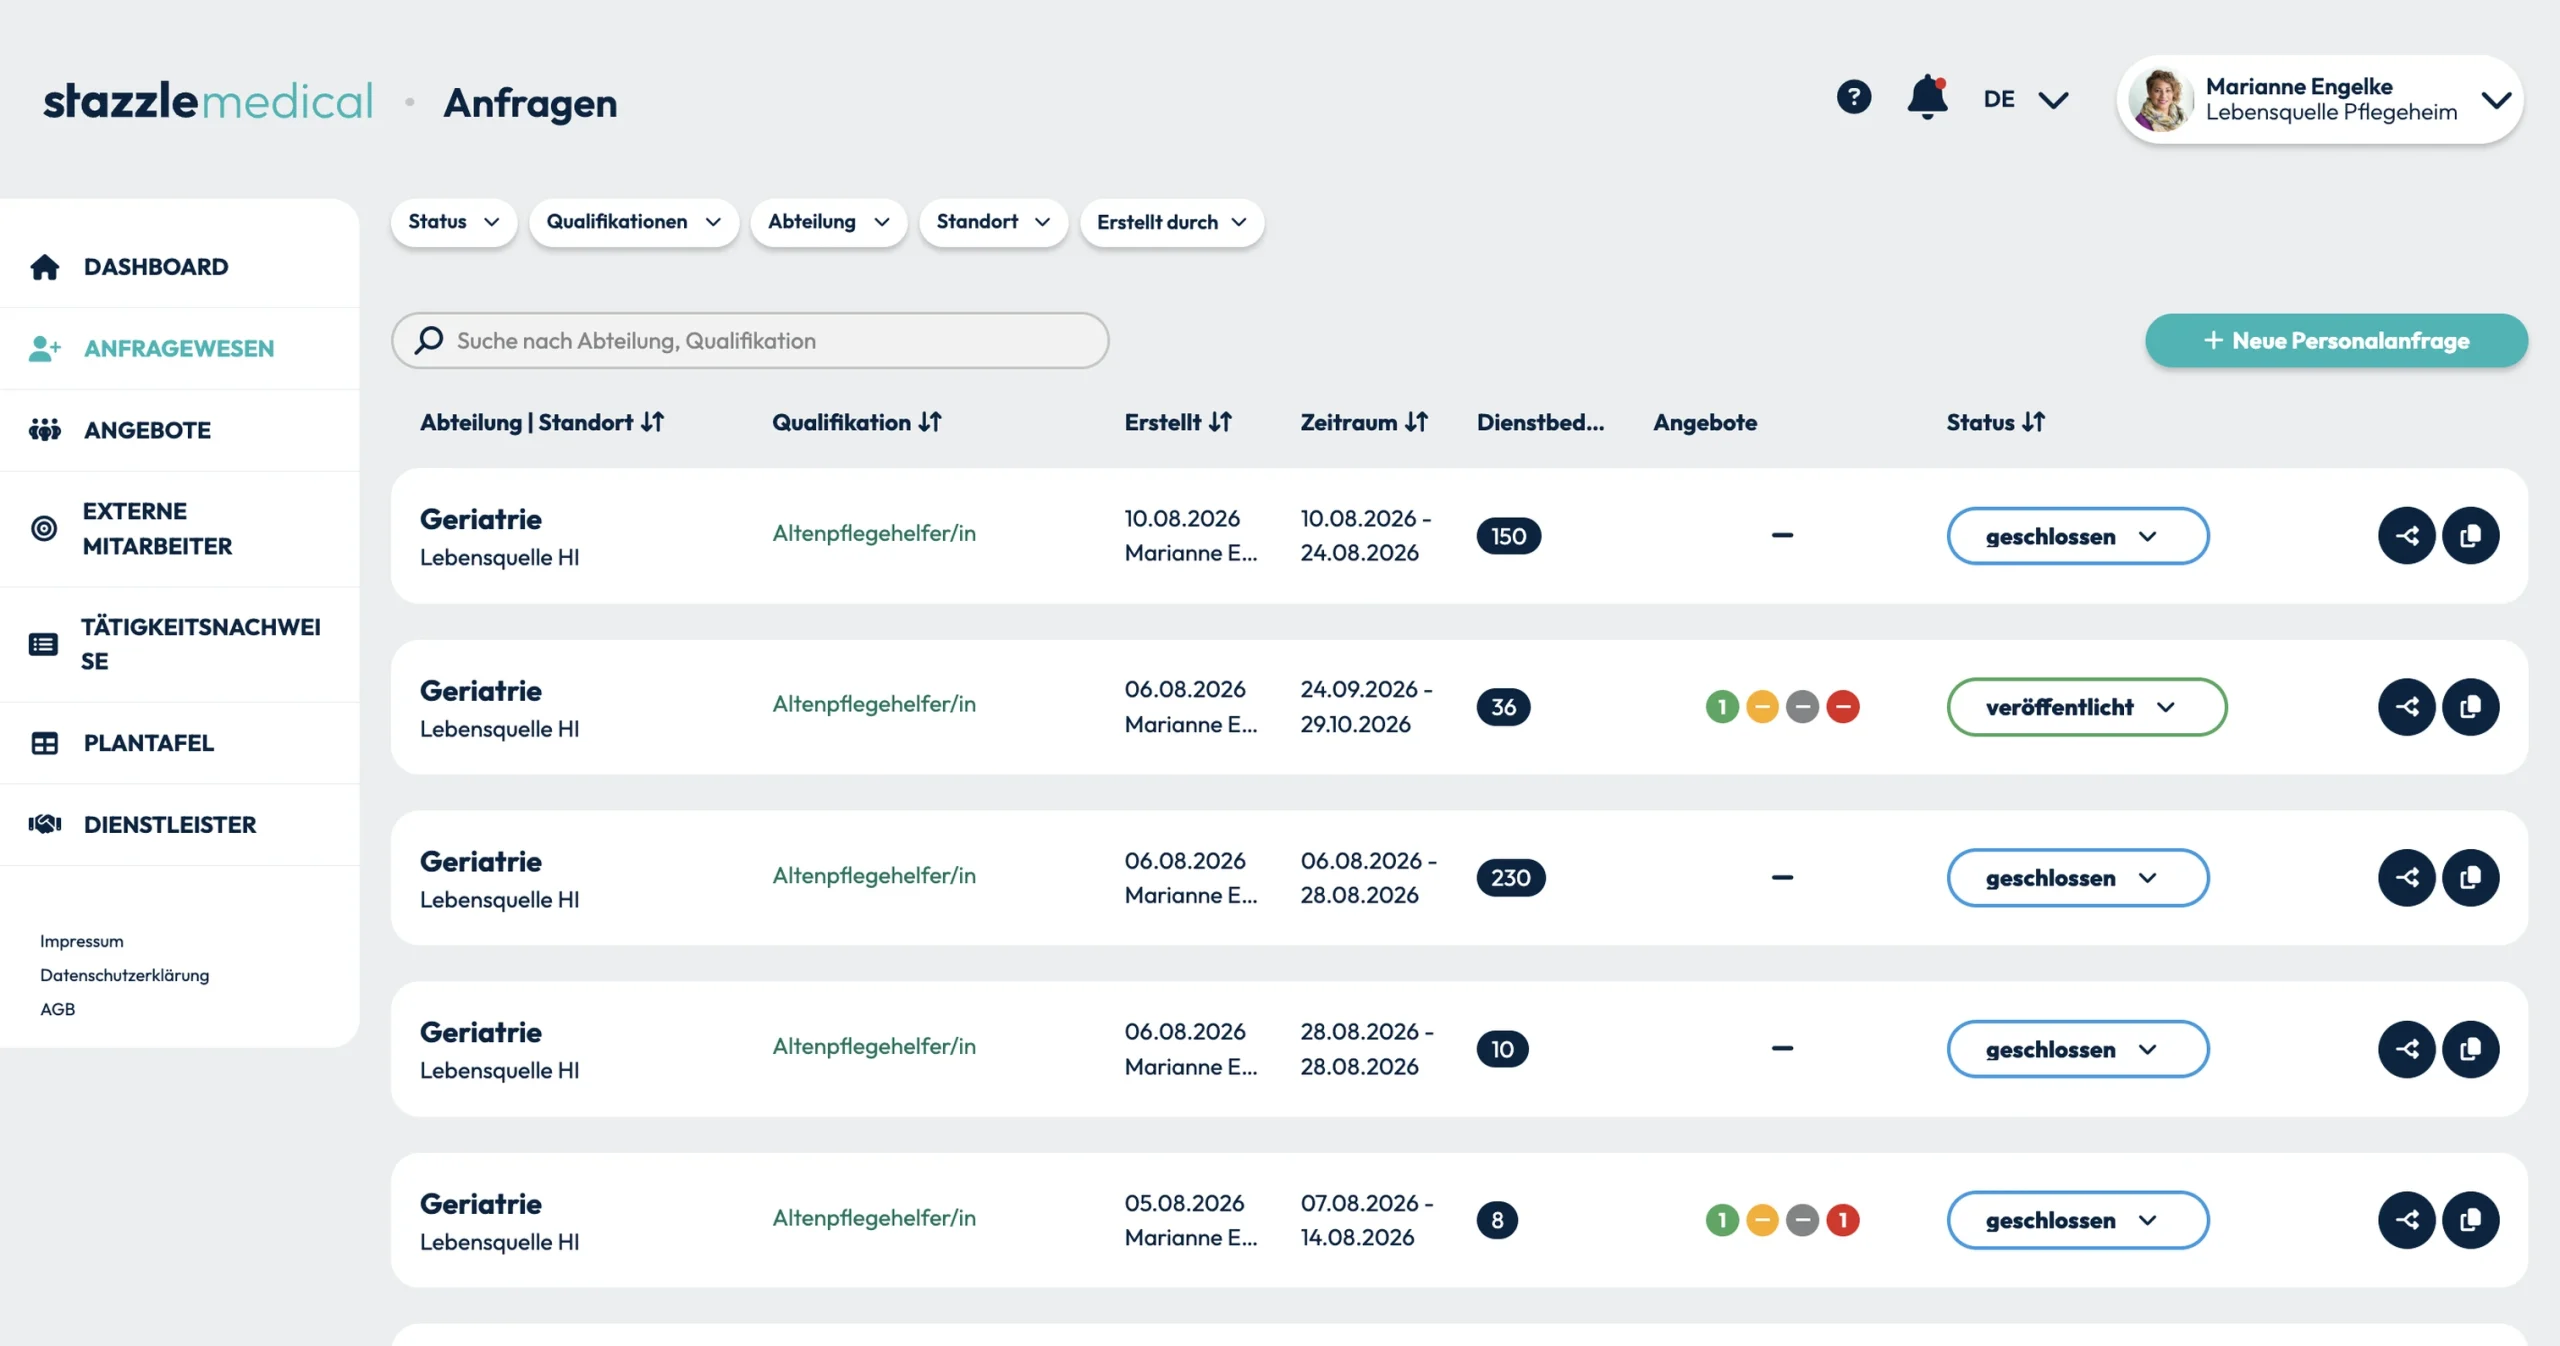The image size is (2560, 1346).
Task: Copy the request with 230 Dienstbedarf
Action: (2470, 878)
